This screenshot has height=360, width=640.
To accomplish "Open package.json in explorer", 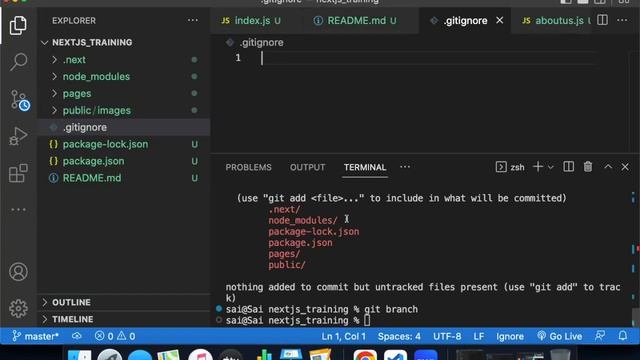I will [x=124, y=161].
